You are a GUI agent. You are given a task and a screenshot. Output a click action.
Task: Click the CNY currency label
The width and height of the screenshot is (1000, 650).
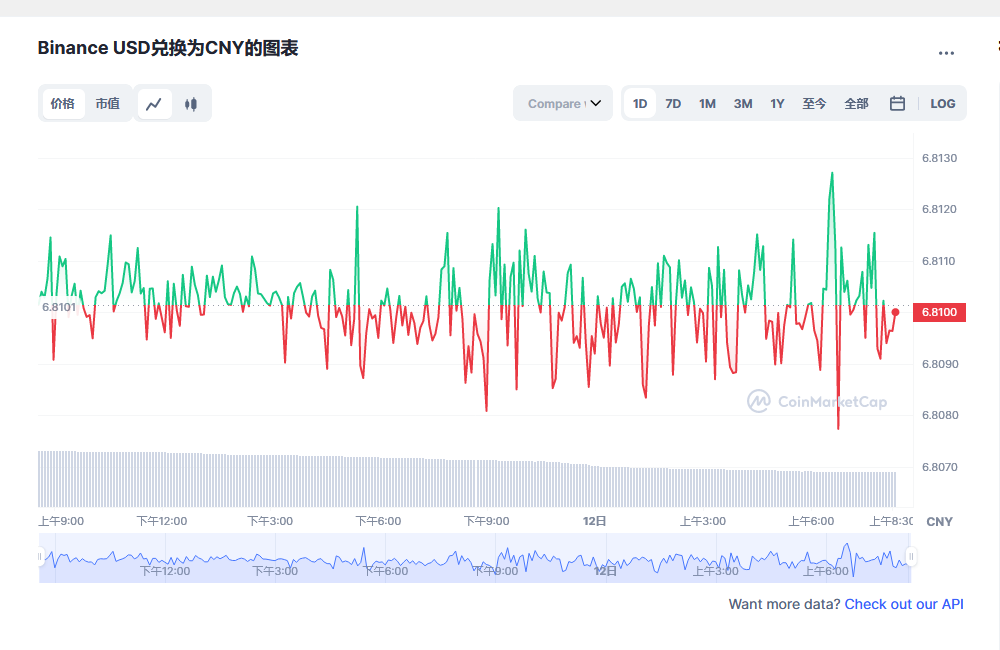coord(939,522)
